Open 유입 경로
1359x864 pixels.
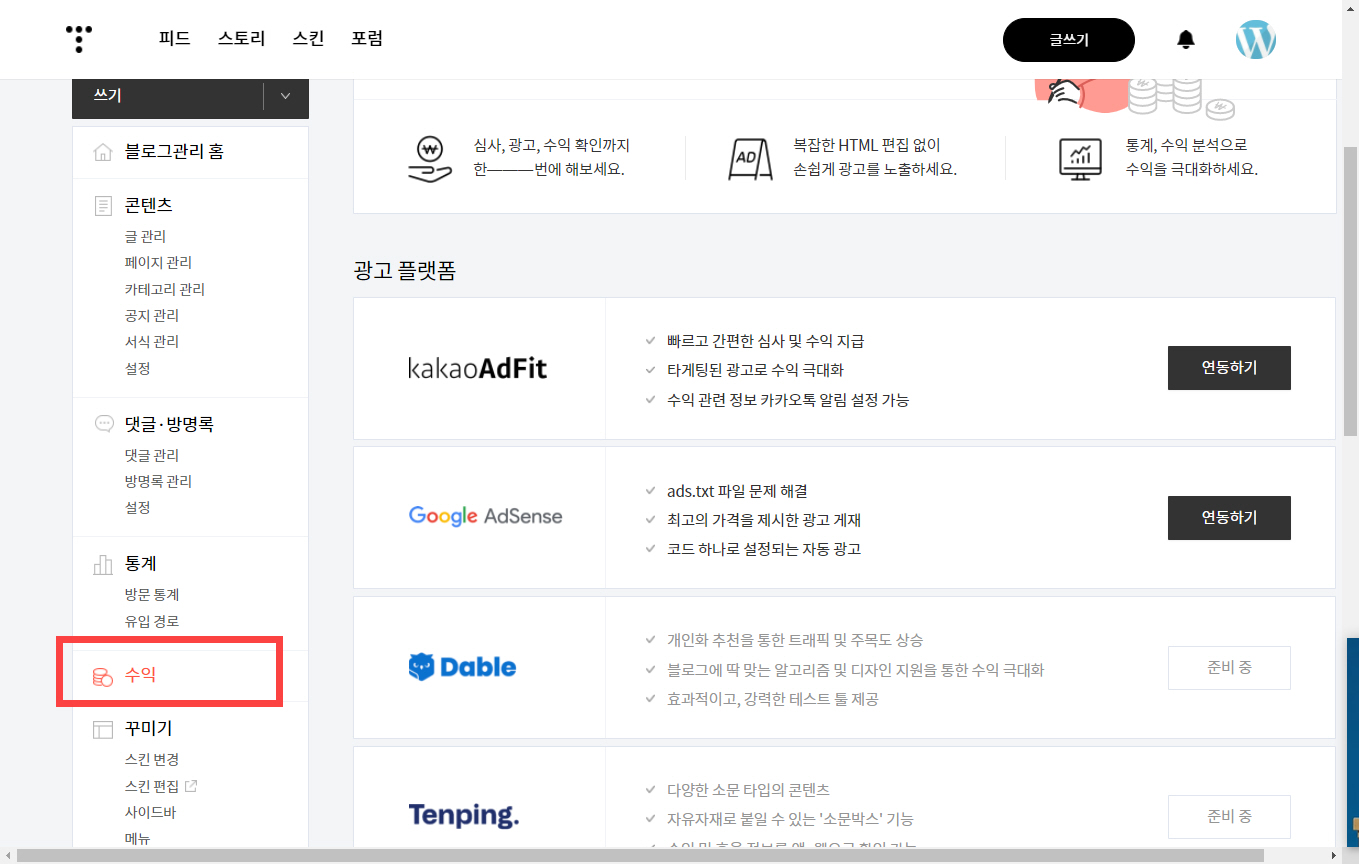[x=152, y=622]
